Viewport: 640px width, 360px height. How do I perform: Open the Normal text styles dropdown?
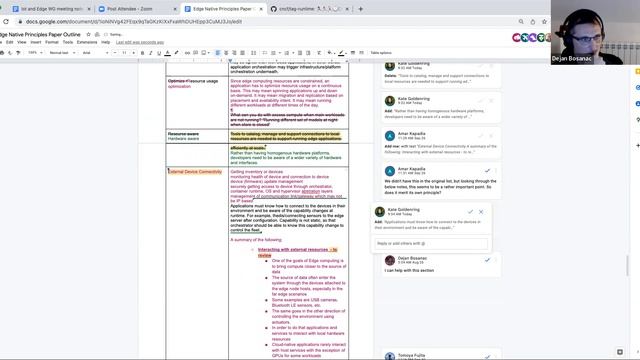click(62, 53)
